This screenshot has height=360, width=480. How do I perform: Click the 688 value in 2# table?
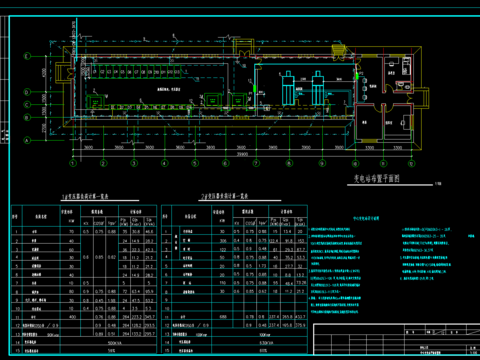(223, 317)
